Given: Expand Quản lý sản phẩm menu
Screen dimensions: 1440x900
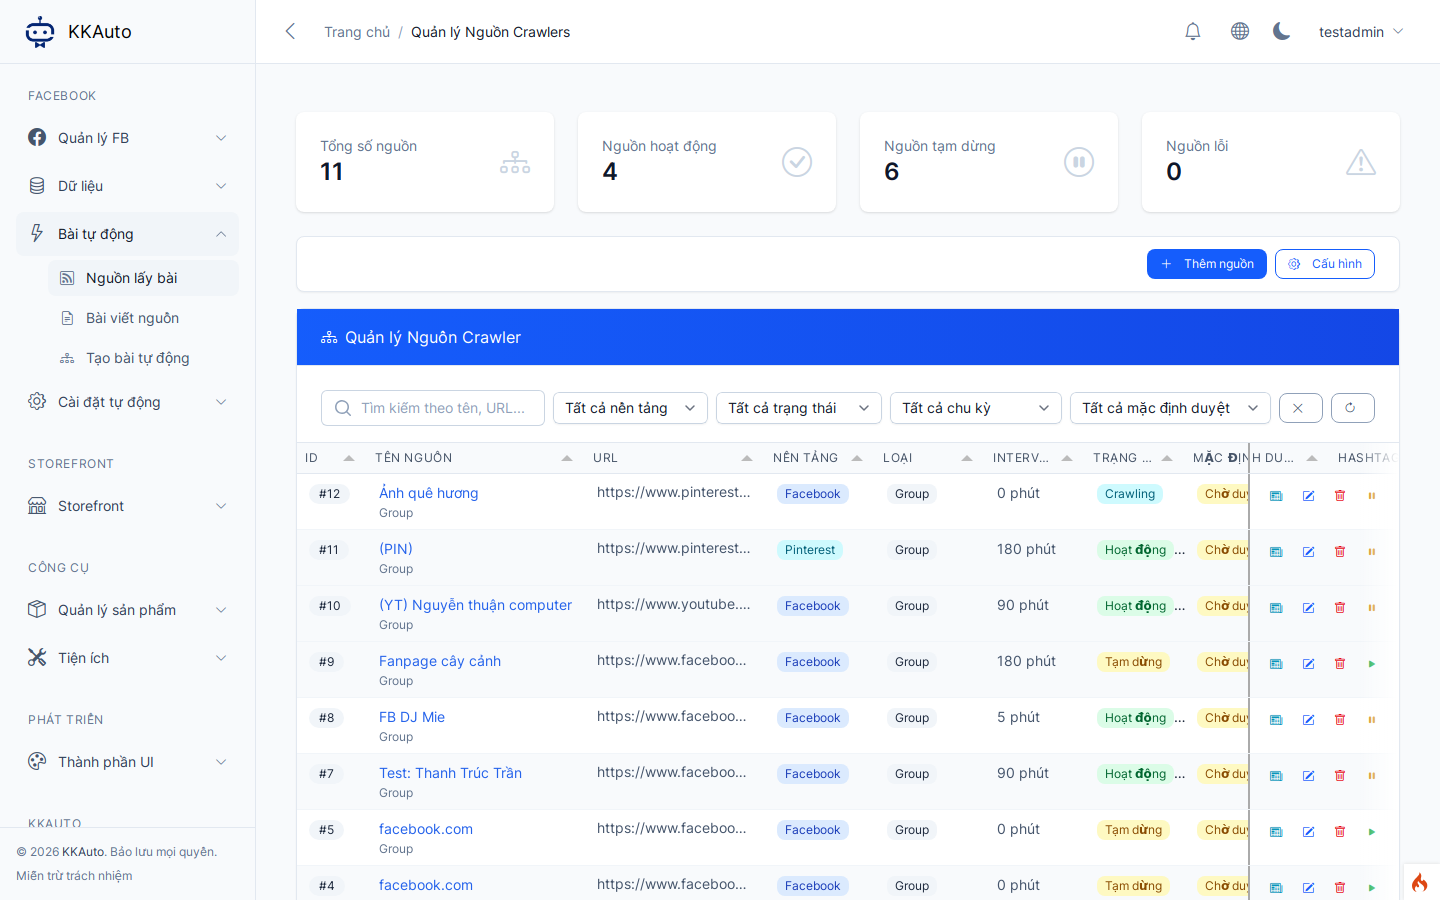Looking at the screenshot, I should (127, 610).
